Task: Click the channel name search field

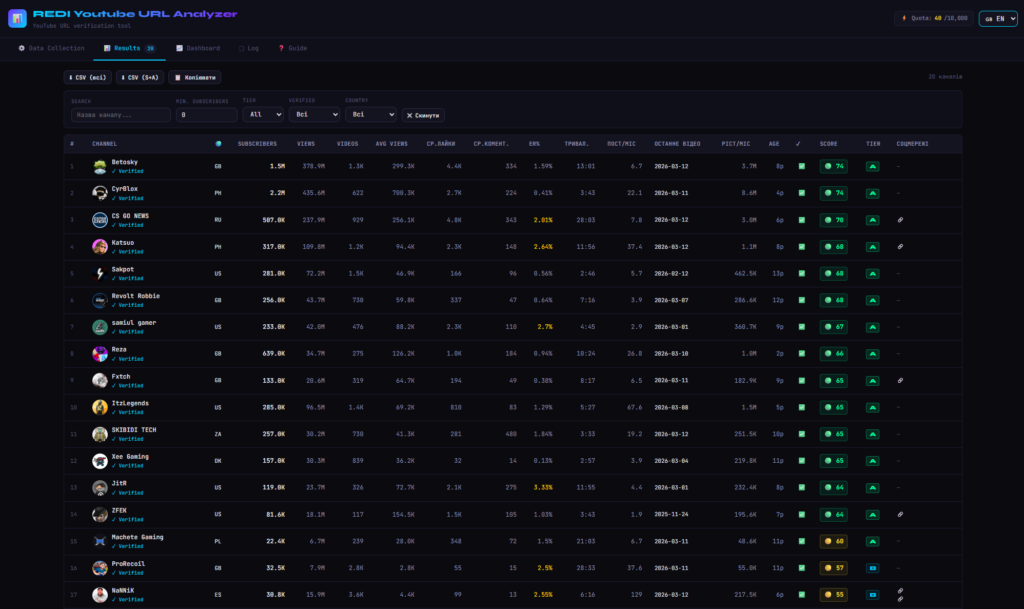Action: click(121, 115)
